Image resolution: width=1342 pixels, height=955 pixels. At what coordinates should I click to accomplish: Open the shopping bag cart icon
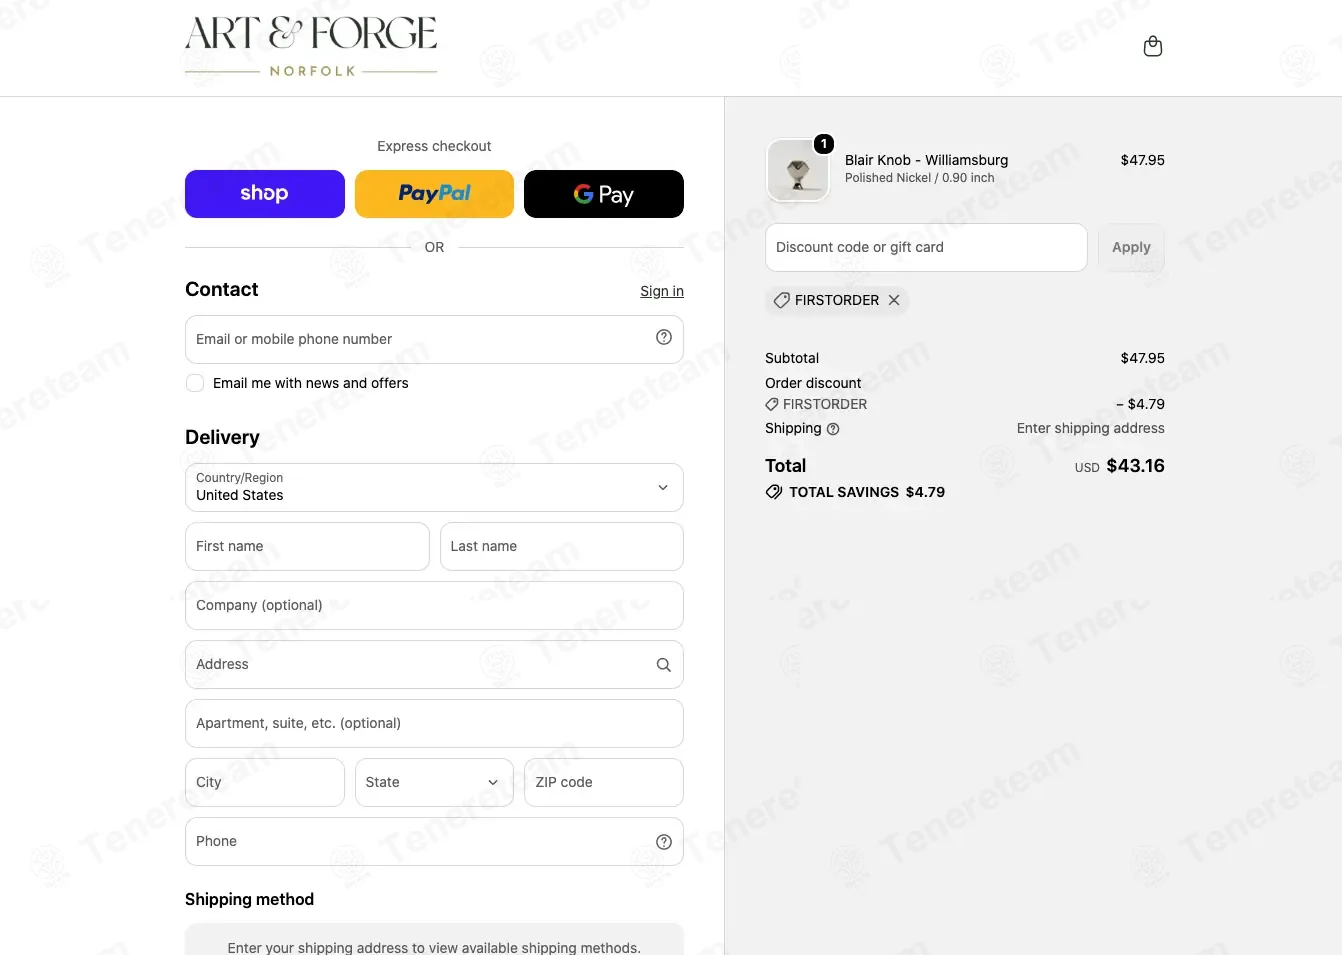point(1153,47)
